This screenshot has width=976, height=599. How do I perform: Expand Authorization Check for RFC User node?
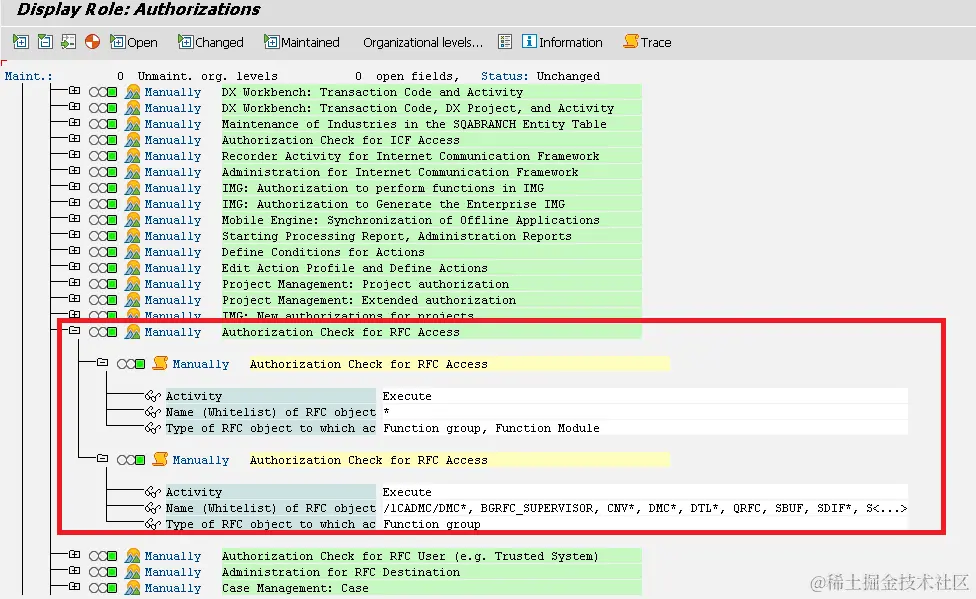pyautogui.click(x=75, y=555)
